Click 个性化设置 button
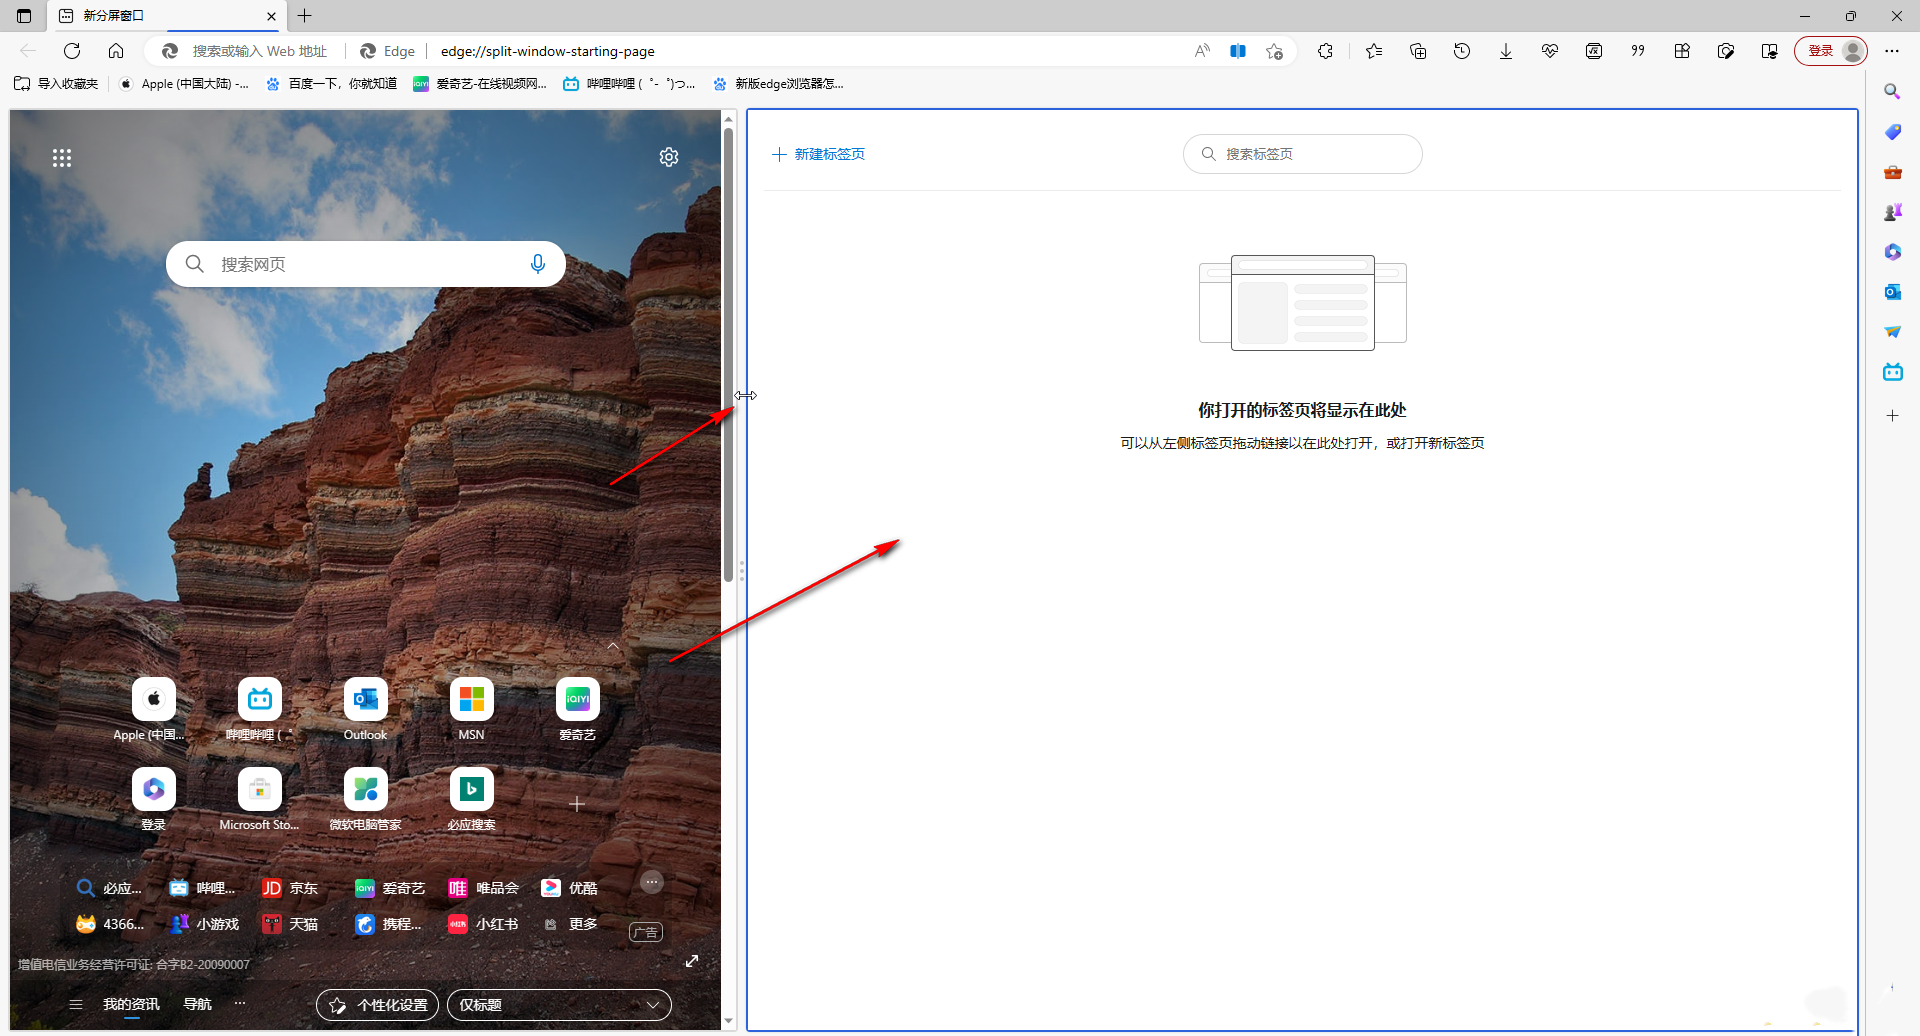 point(378,1005)
